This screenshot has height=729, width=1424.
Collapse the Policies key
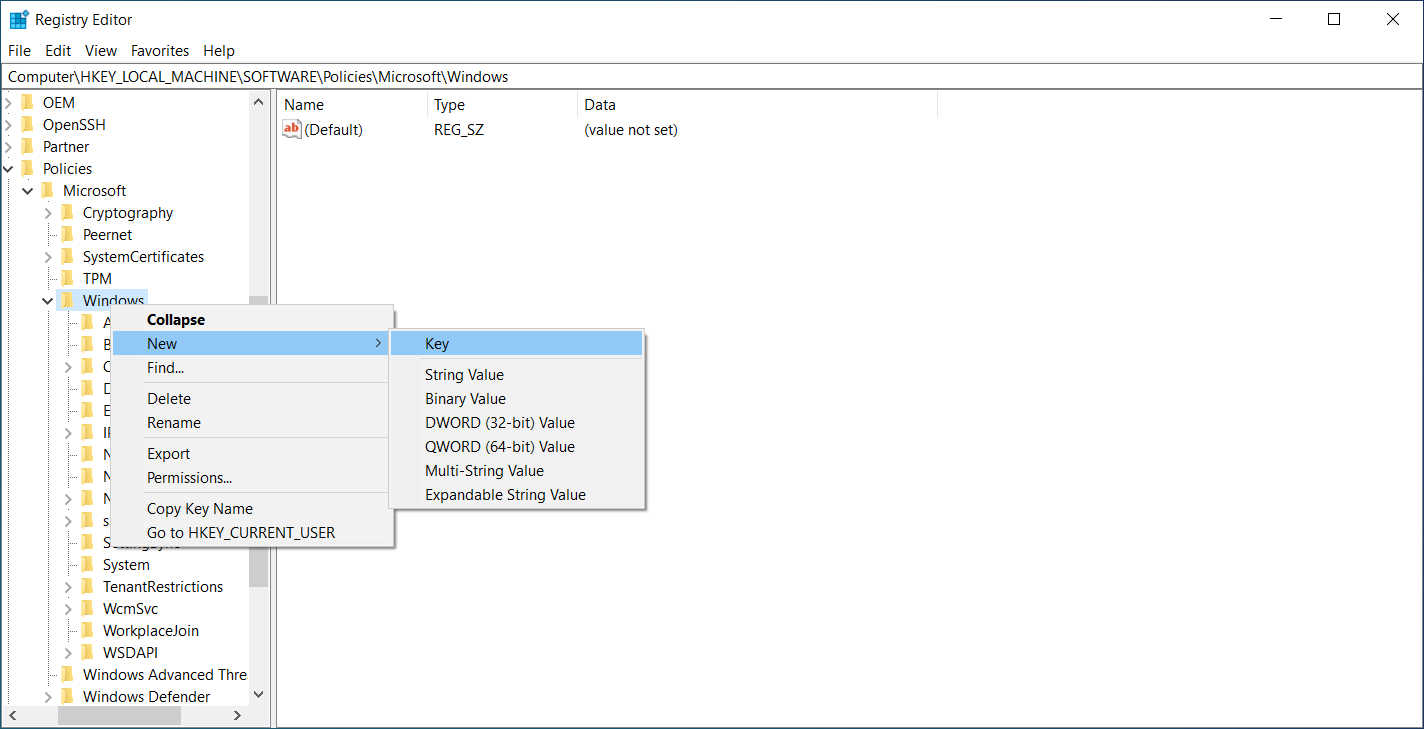[x=8, y=168]
